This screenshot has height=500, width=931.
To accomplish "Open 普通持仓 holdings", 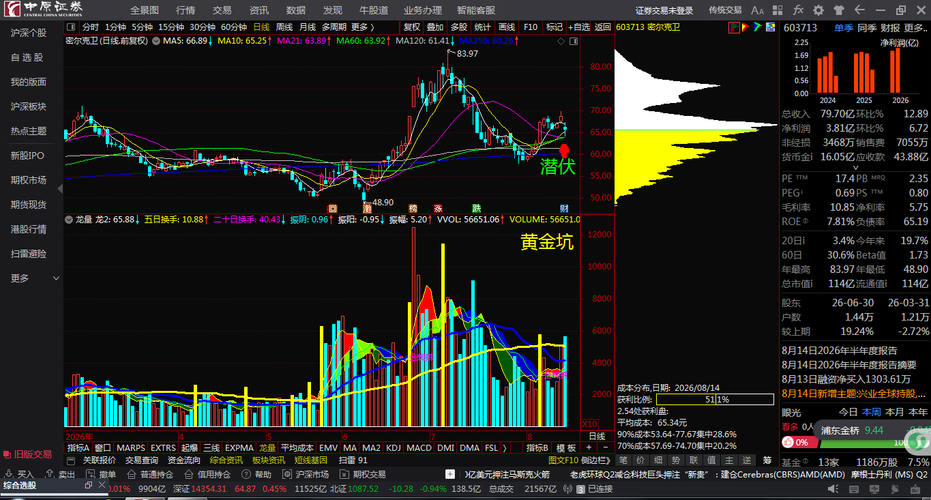I will [151, 474].
